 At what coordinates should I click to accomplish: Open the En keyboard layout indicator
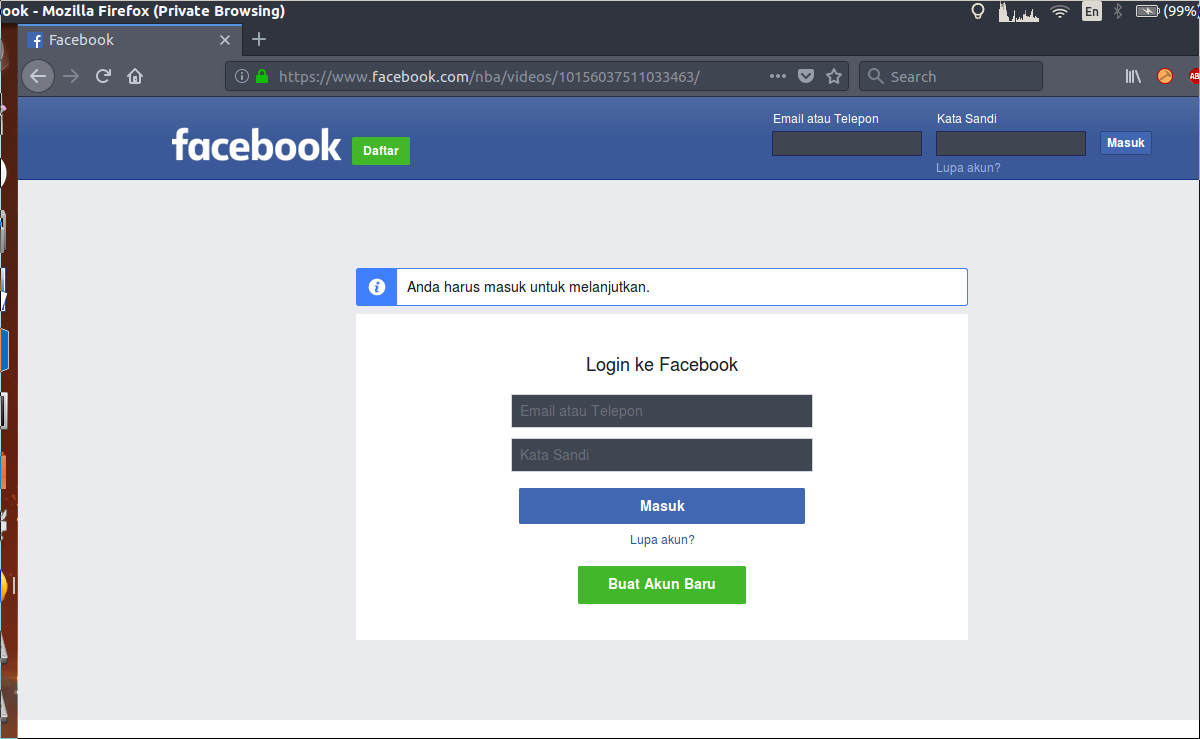pyautogui.click(x=1092, y=12)
